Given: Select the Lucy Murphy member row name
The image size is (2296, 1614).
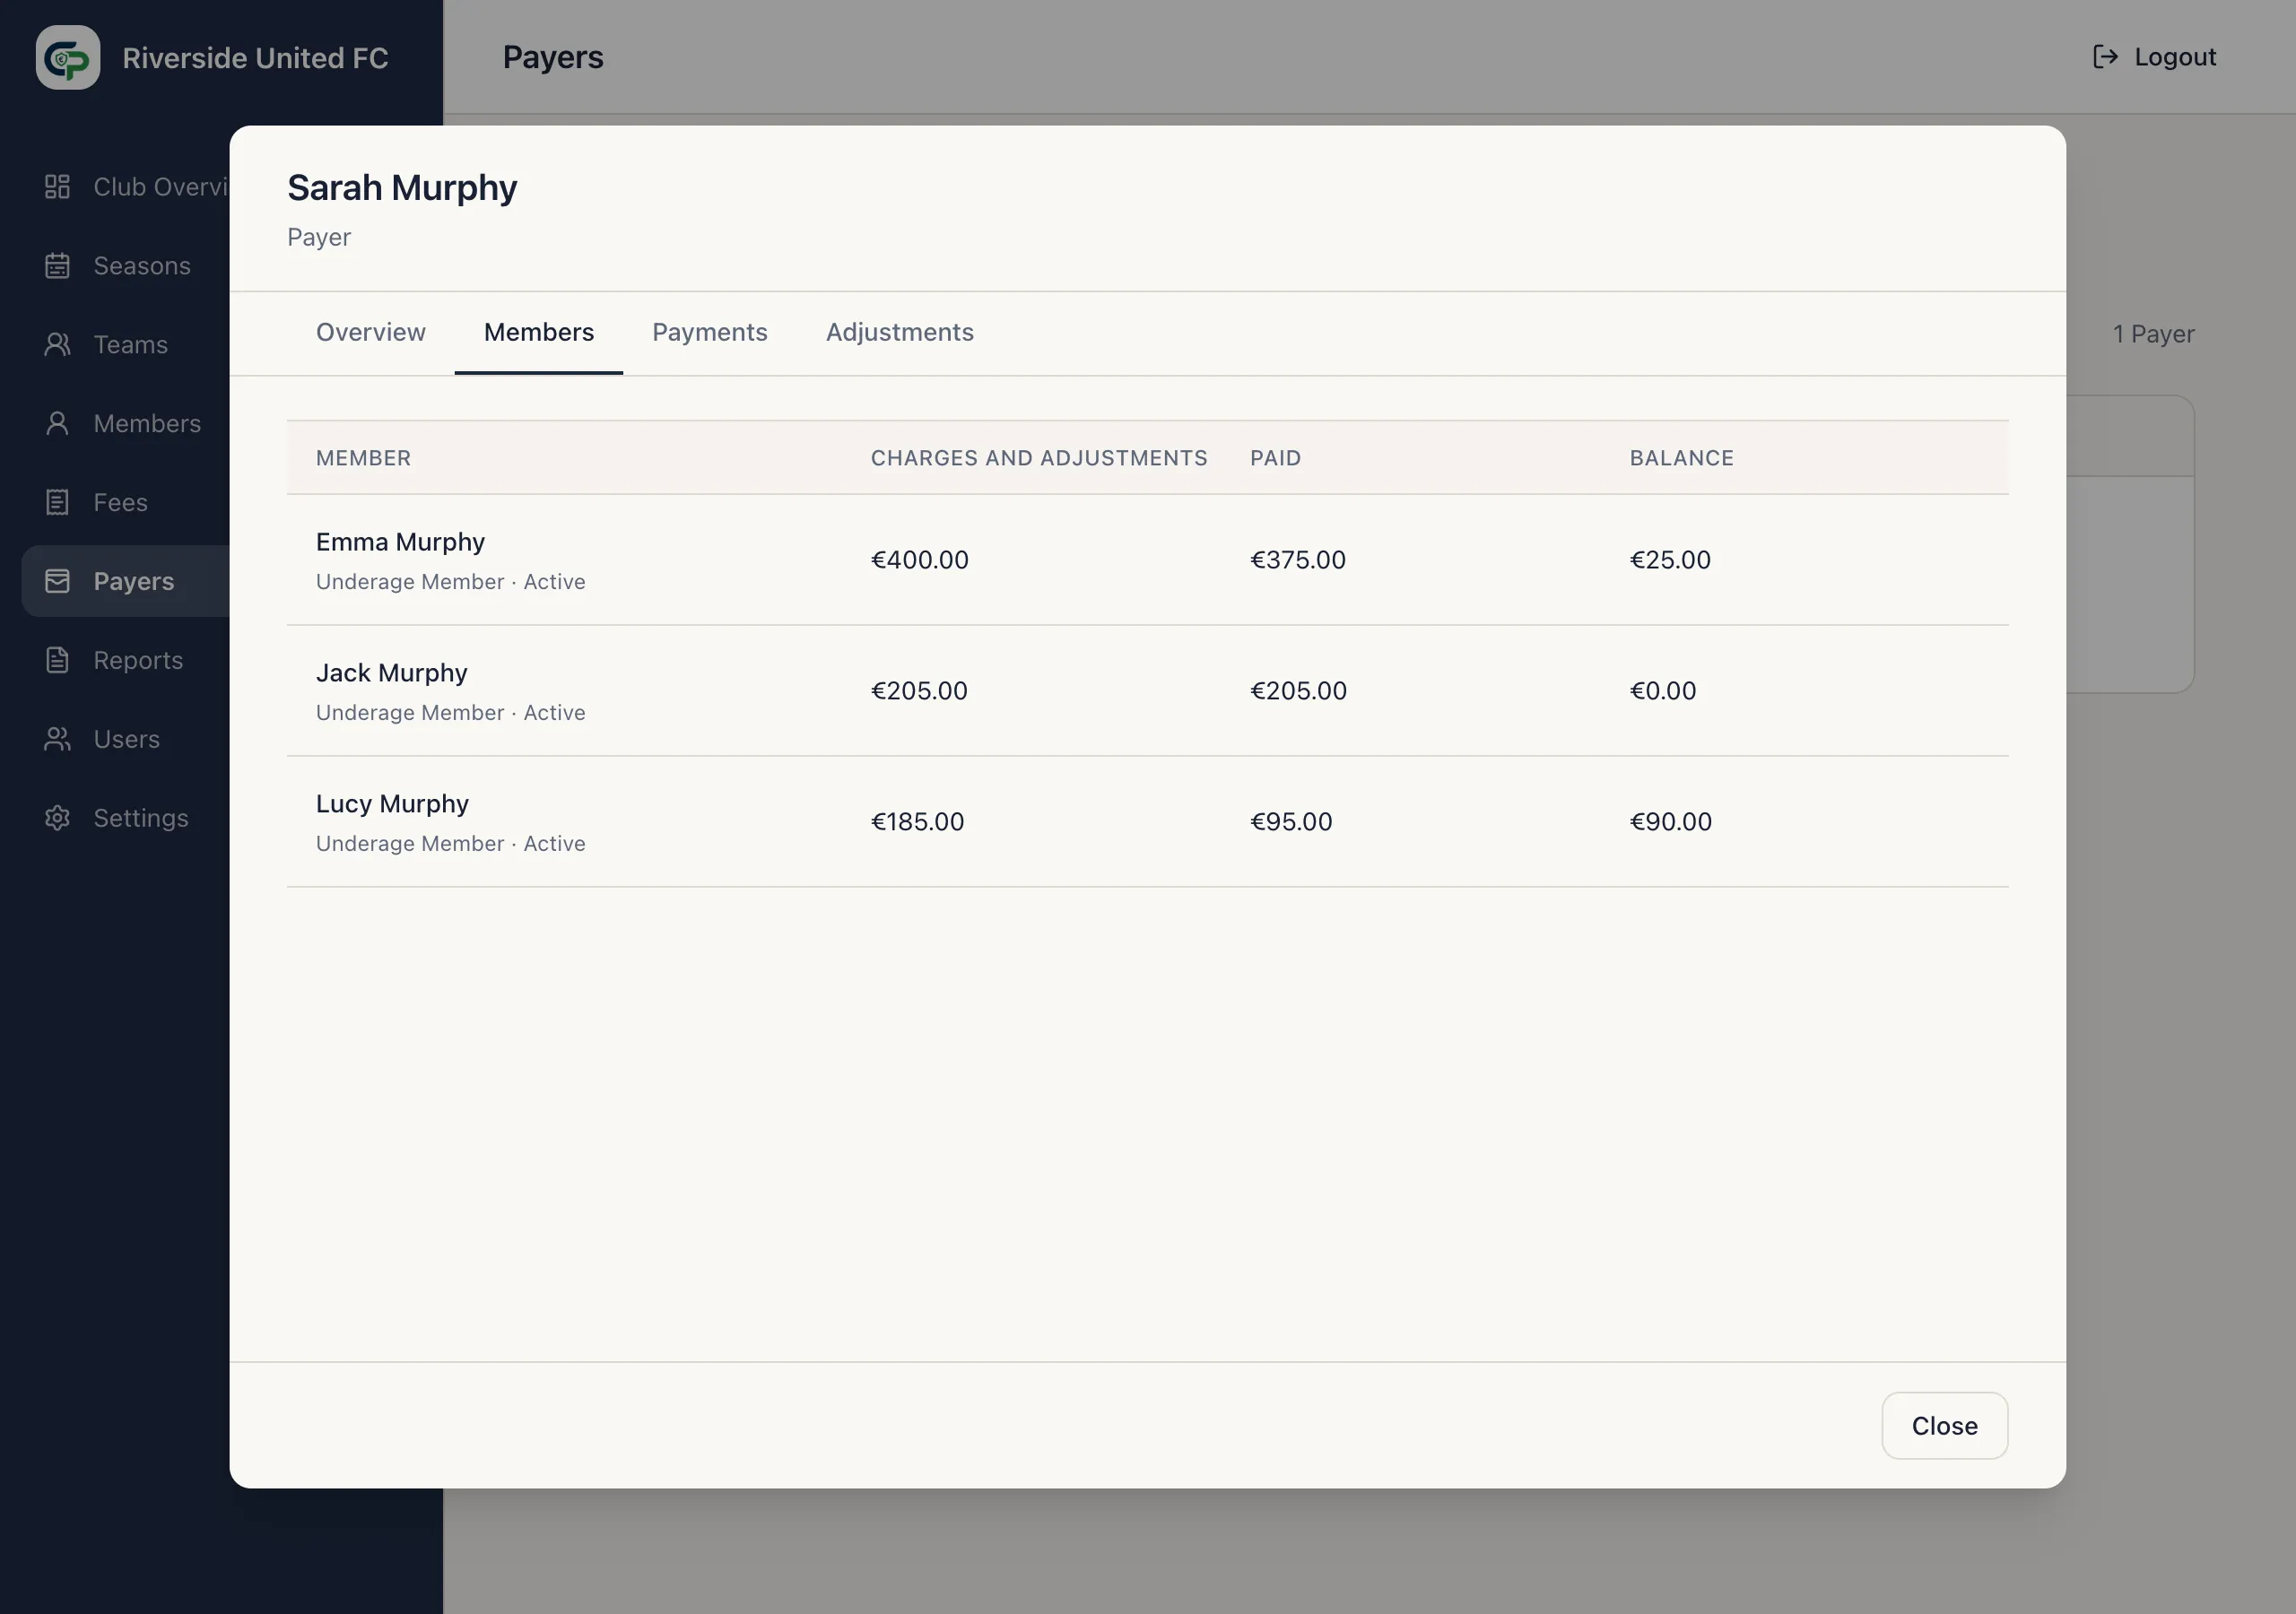Looking at the screenshot, I should (392, 804).
